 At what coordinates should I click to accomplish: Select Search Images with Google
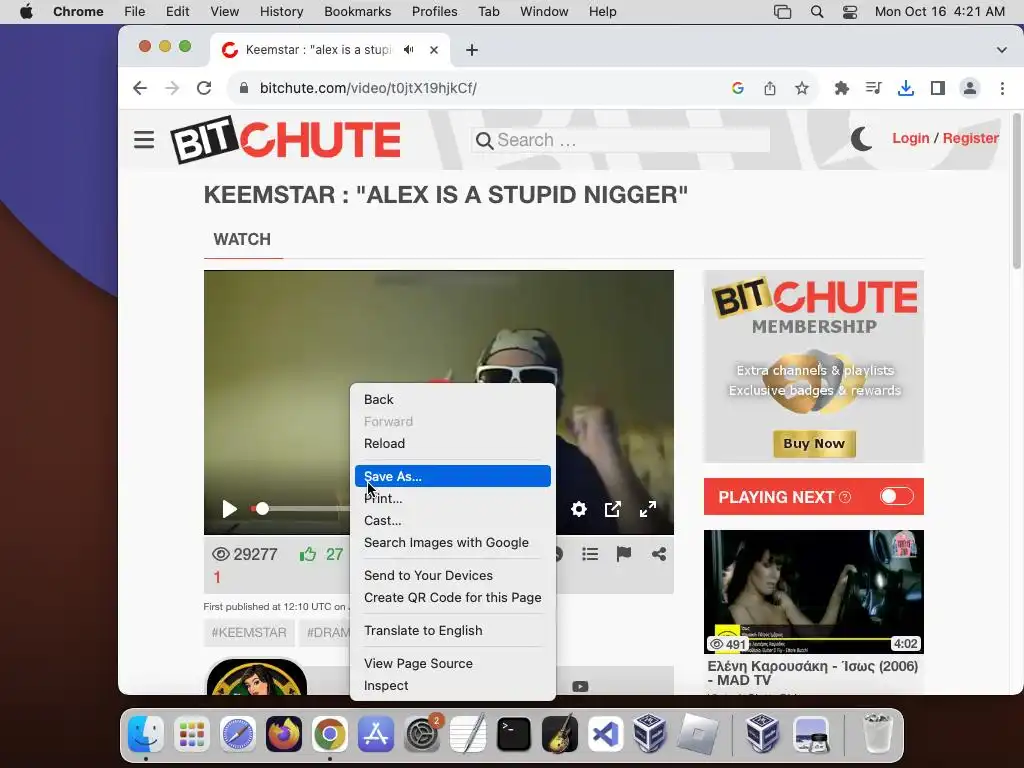[x=453, y=543]
